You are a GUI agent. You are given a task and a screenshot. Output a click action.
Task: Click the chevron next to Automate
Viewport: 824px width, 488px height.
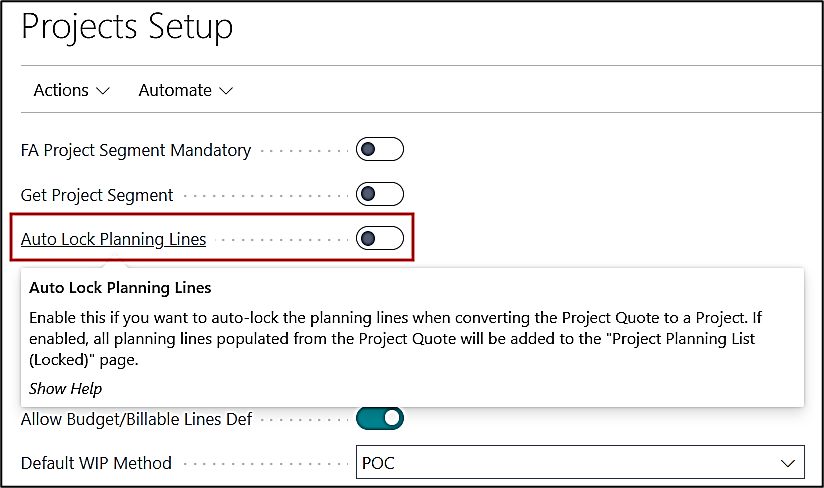coord(225,91)
